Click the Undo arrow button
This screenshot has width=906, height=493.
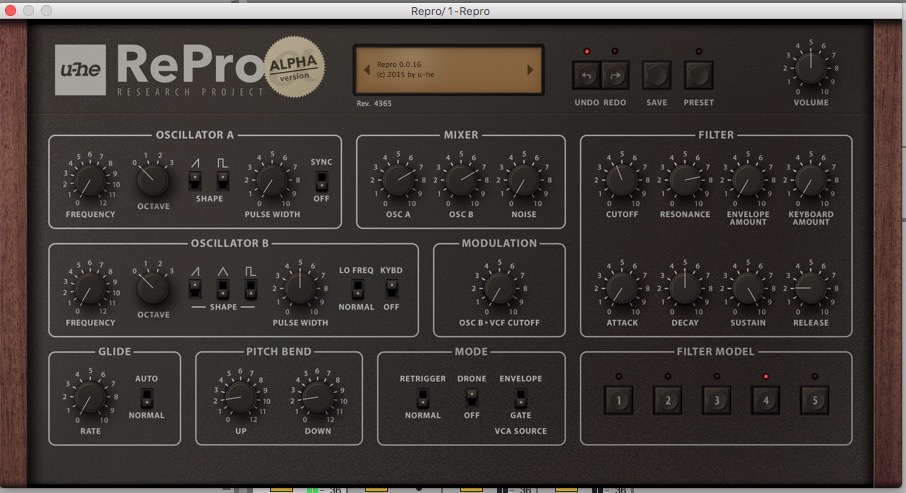tap(586, 75)
